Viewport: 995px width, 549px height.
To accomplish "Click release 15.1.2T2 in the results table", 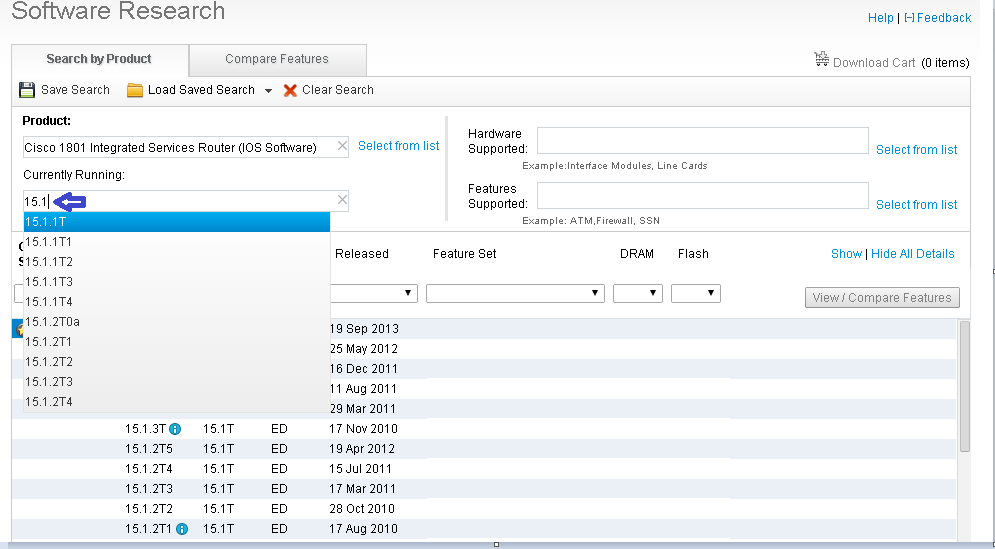I will [x=148, y=509].
